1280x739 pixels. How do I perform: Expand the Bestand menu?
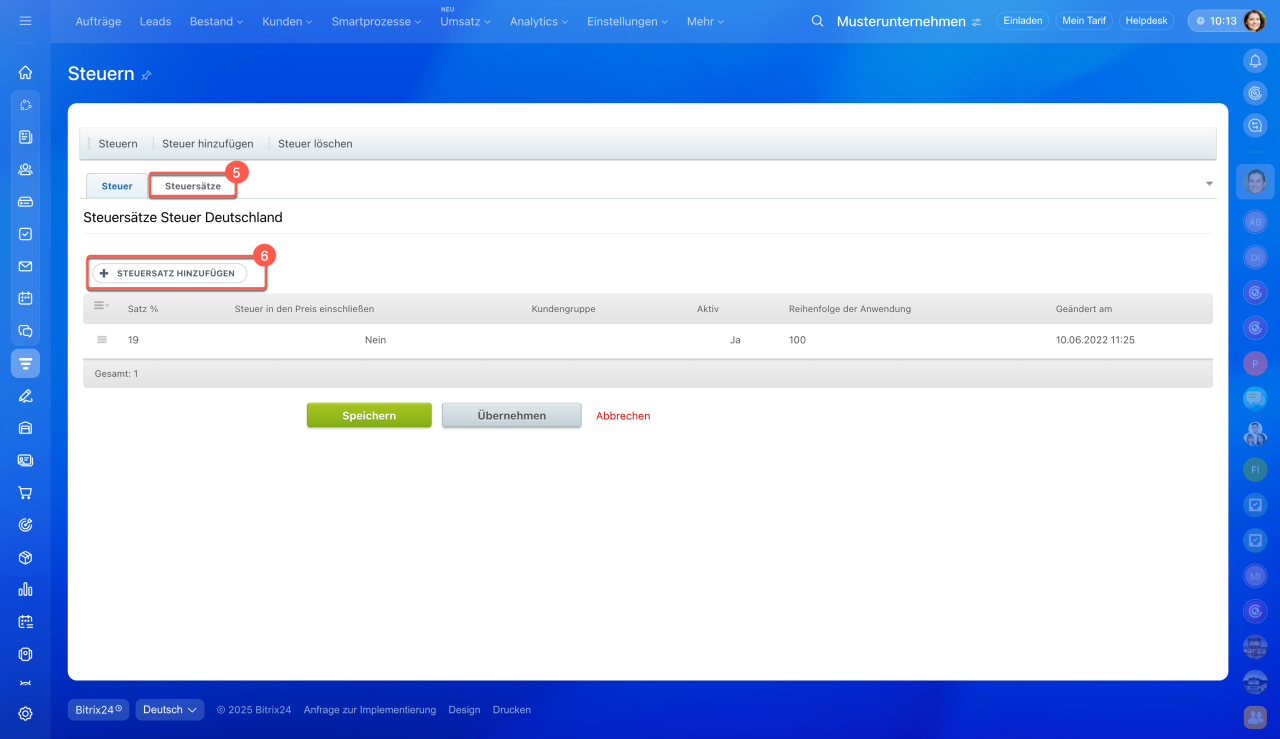(x=216, y=21)
